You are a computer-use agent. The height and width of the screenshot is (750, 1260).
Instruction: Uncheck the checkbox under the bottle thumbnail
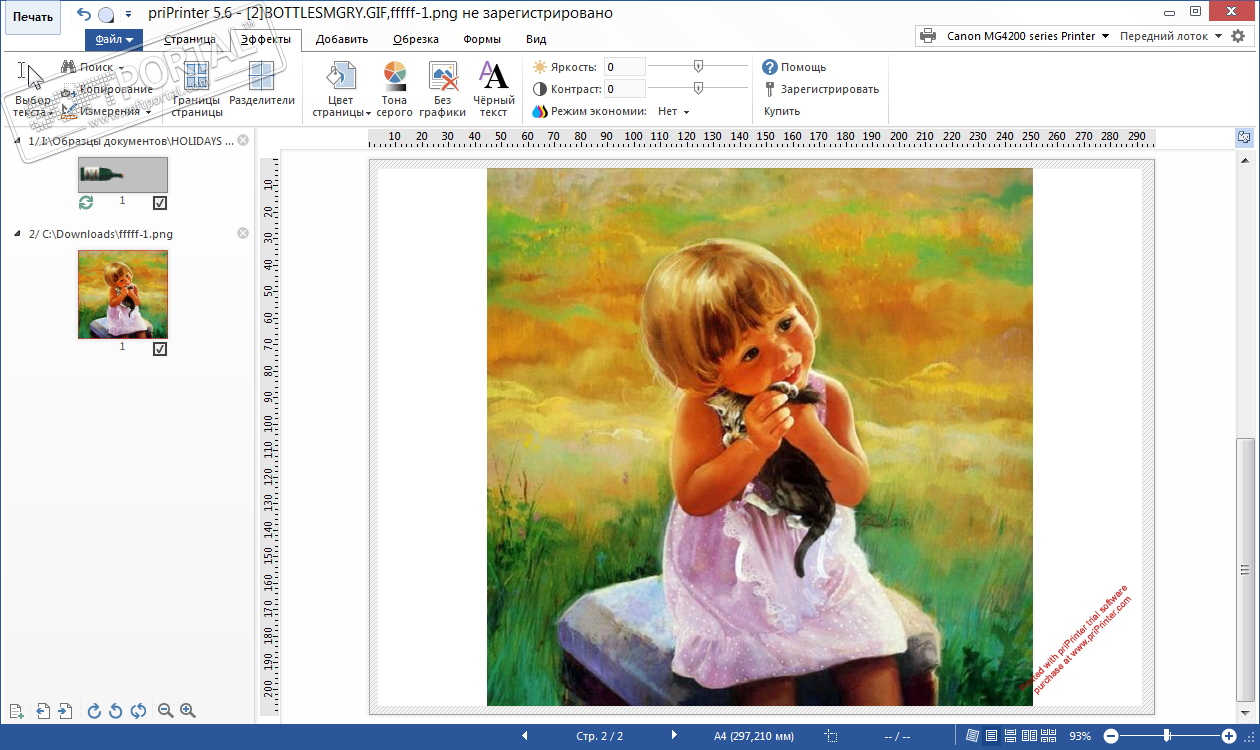(160, 203)
